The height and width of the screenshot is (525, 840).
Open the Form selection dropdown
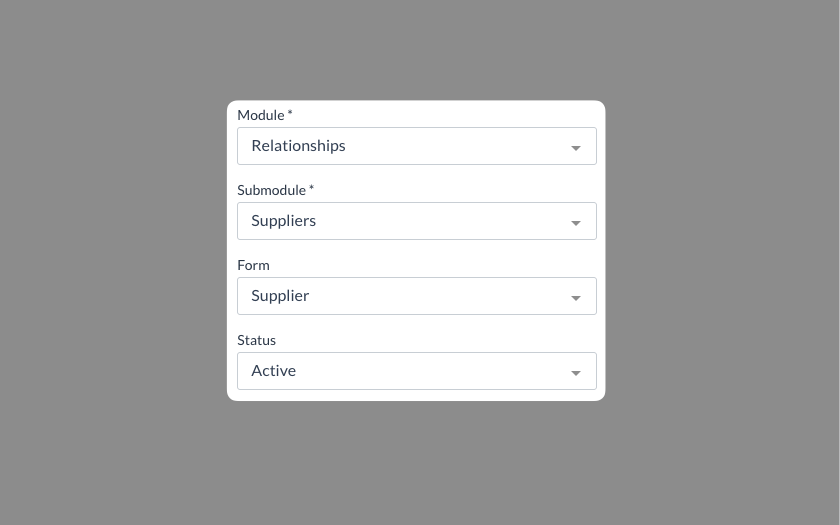(x=416, y=296)
